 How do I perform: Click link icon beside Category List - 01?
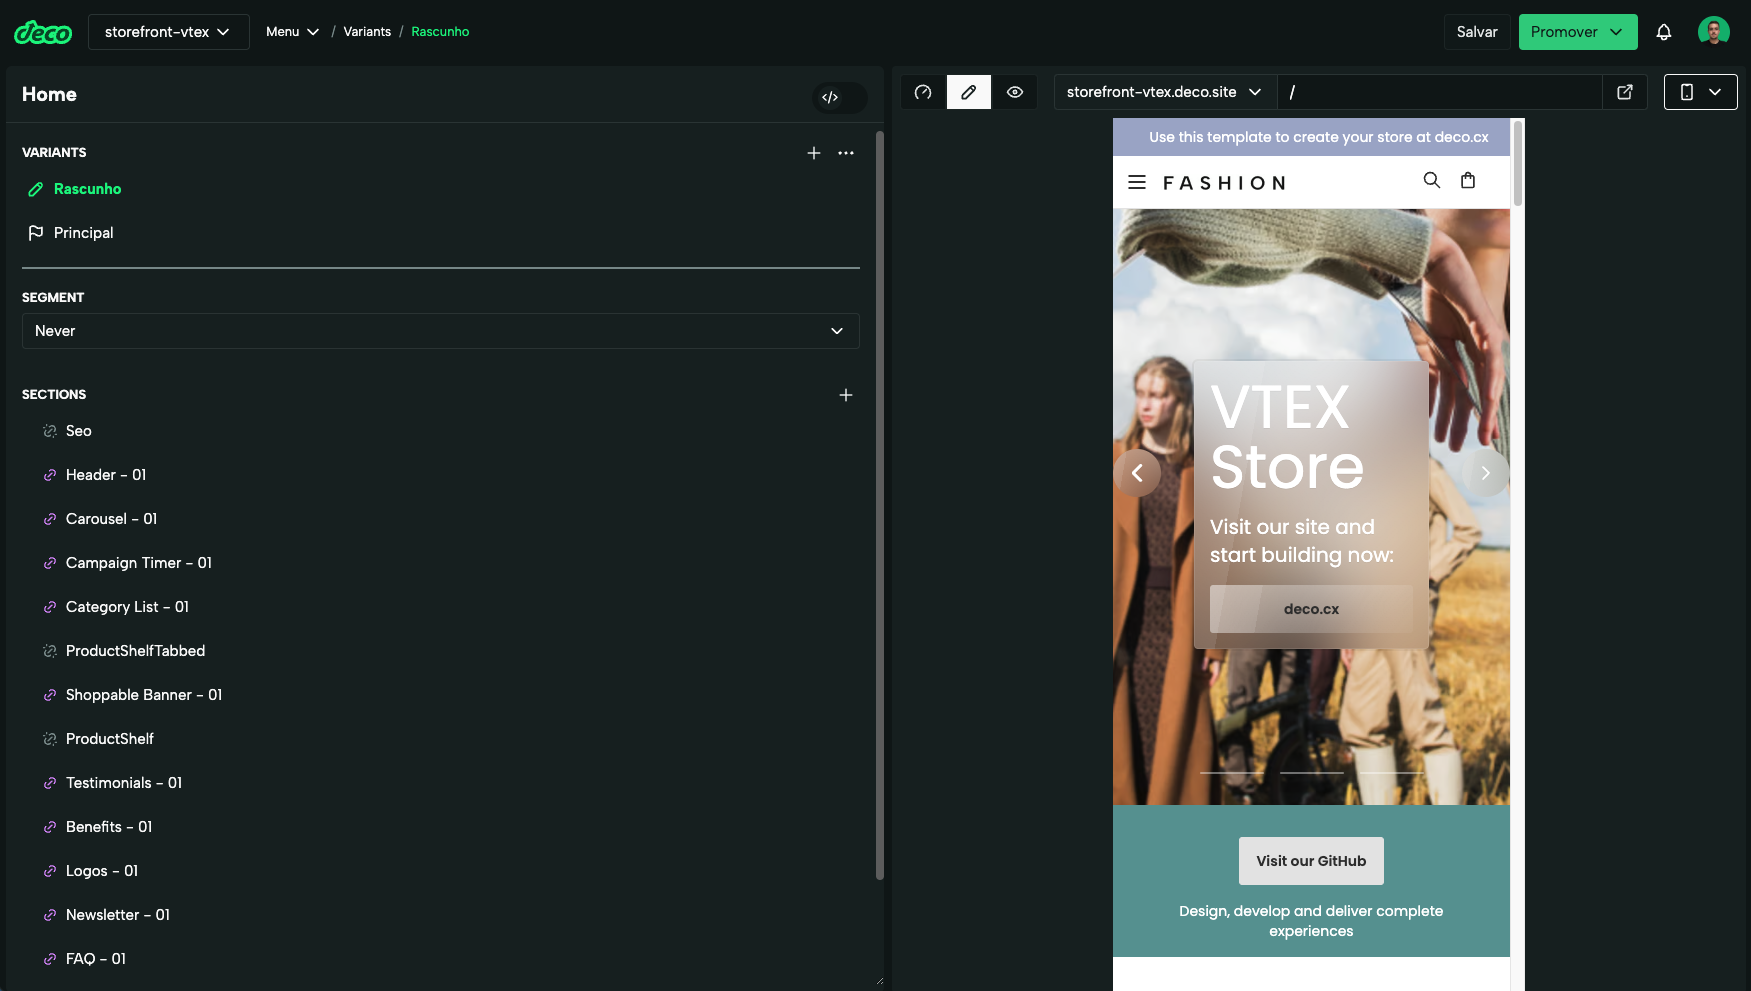(x=50, y=607)
